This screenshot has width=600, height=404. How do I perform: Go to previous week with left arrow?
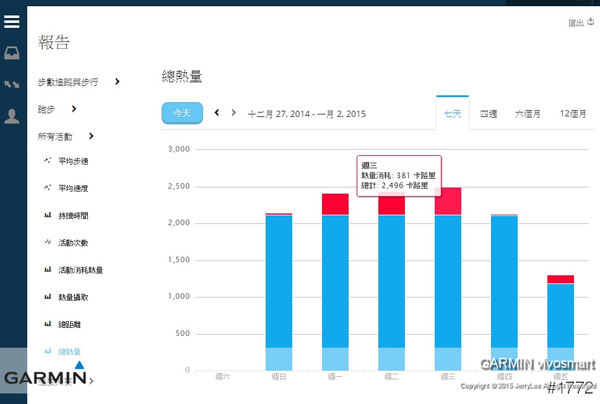click(x=218, y=113)
